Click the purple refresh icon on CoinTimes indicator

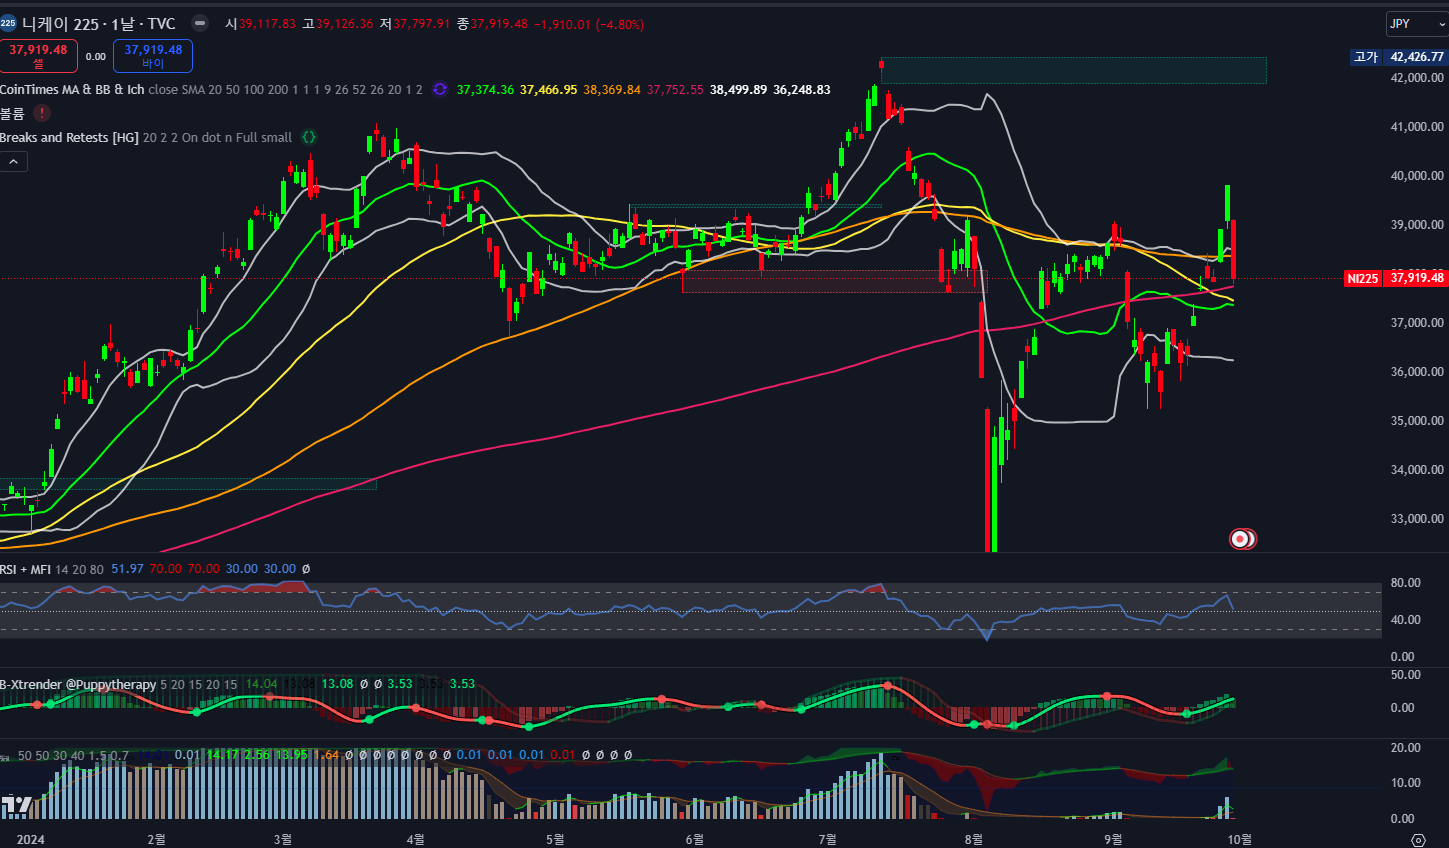pyautogui.click(x=440, y=90)
